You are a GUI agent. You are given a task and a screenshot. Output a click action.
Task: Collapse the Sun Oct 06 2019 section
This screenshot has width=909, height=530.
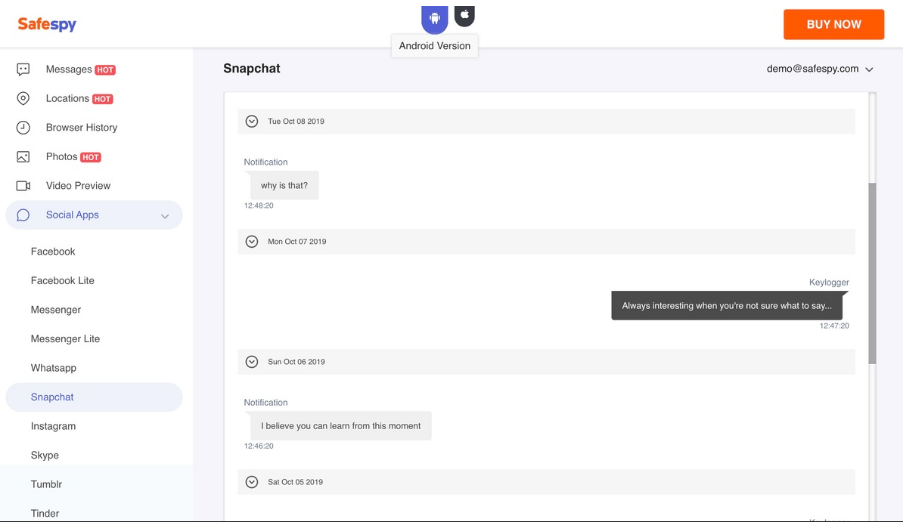(x=252, y=362)
